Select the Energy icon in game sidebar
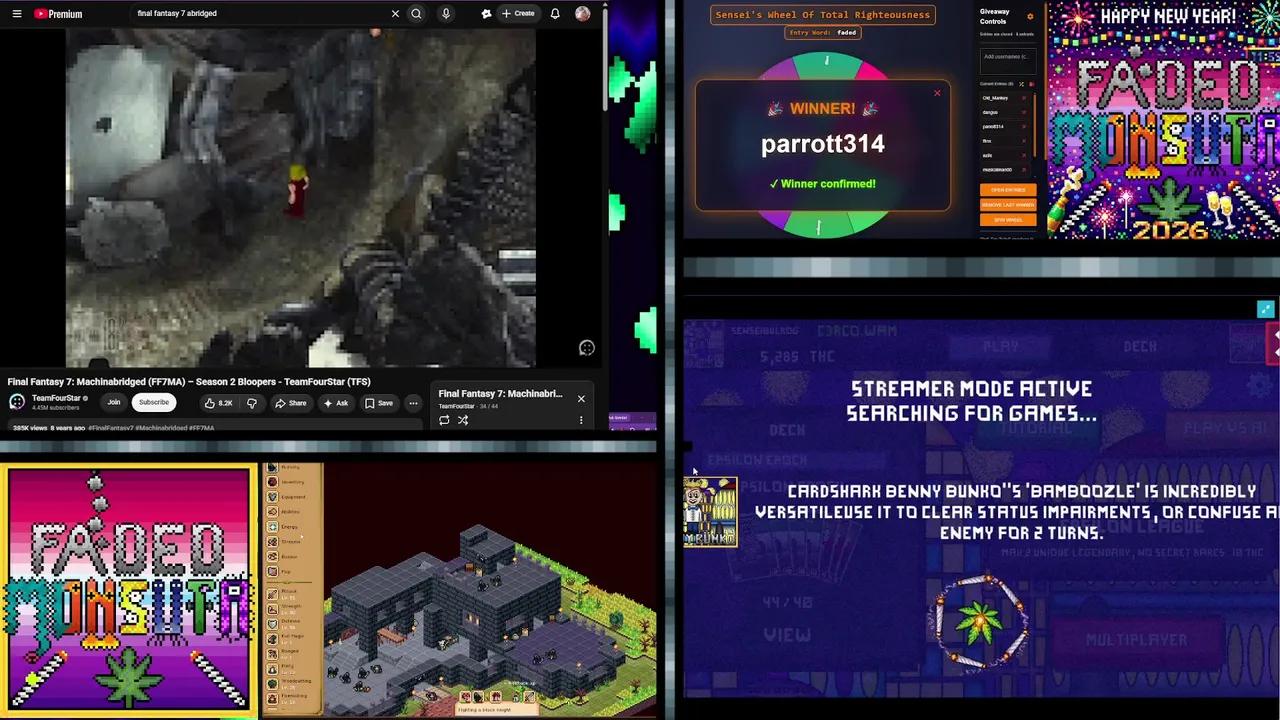 273,526
